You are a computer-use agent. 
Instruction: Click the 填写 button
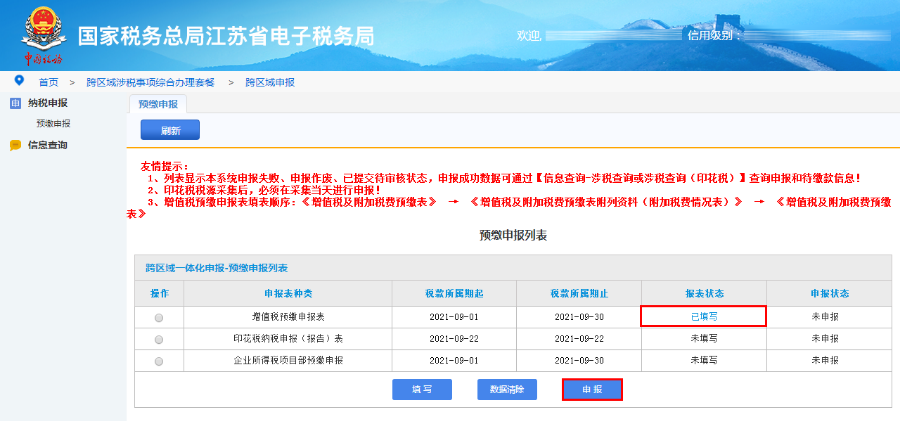pos(422,389)
